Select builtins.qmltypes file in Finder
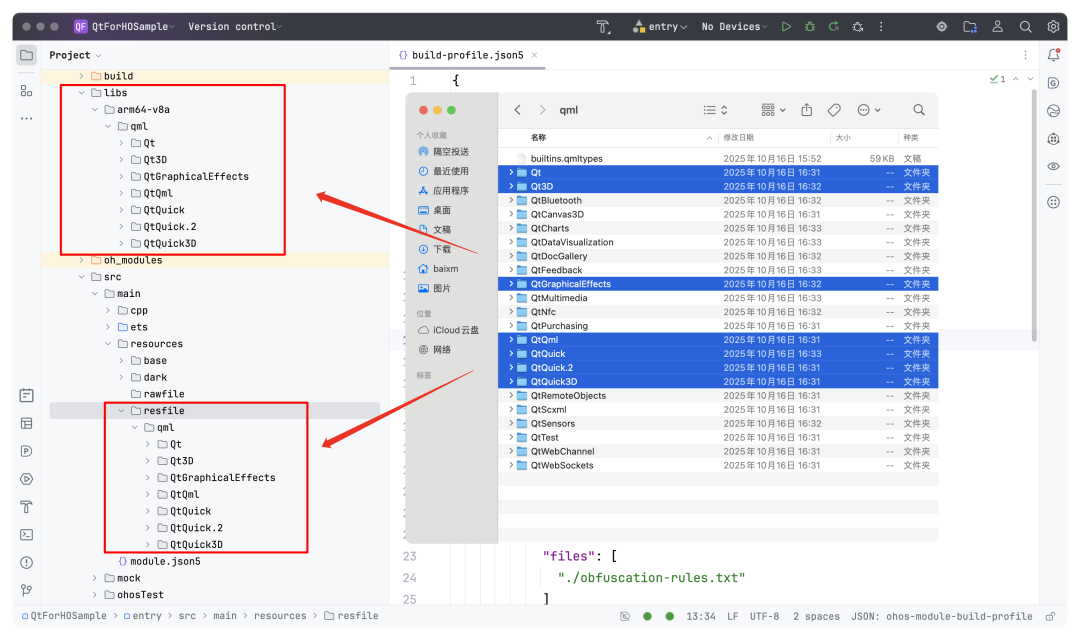Viewport: 1080px width, 640px height. point(718,158)
